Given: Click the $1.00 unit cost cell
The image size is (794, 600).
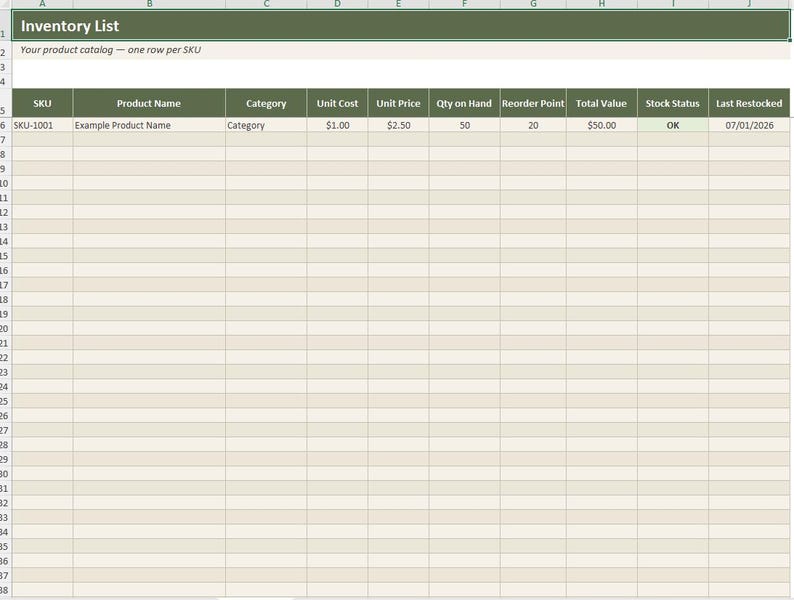Looking at the screenshot, I should [338, 125].
